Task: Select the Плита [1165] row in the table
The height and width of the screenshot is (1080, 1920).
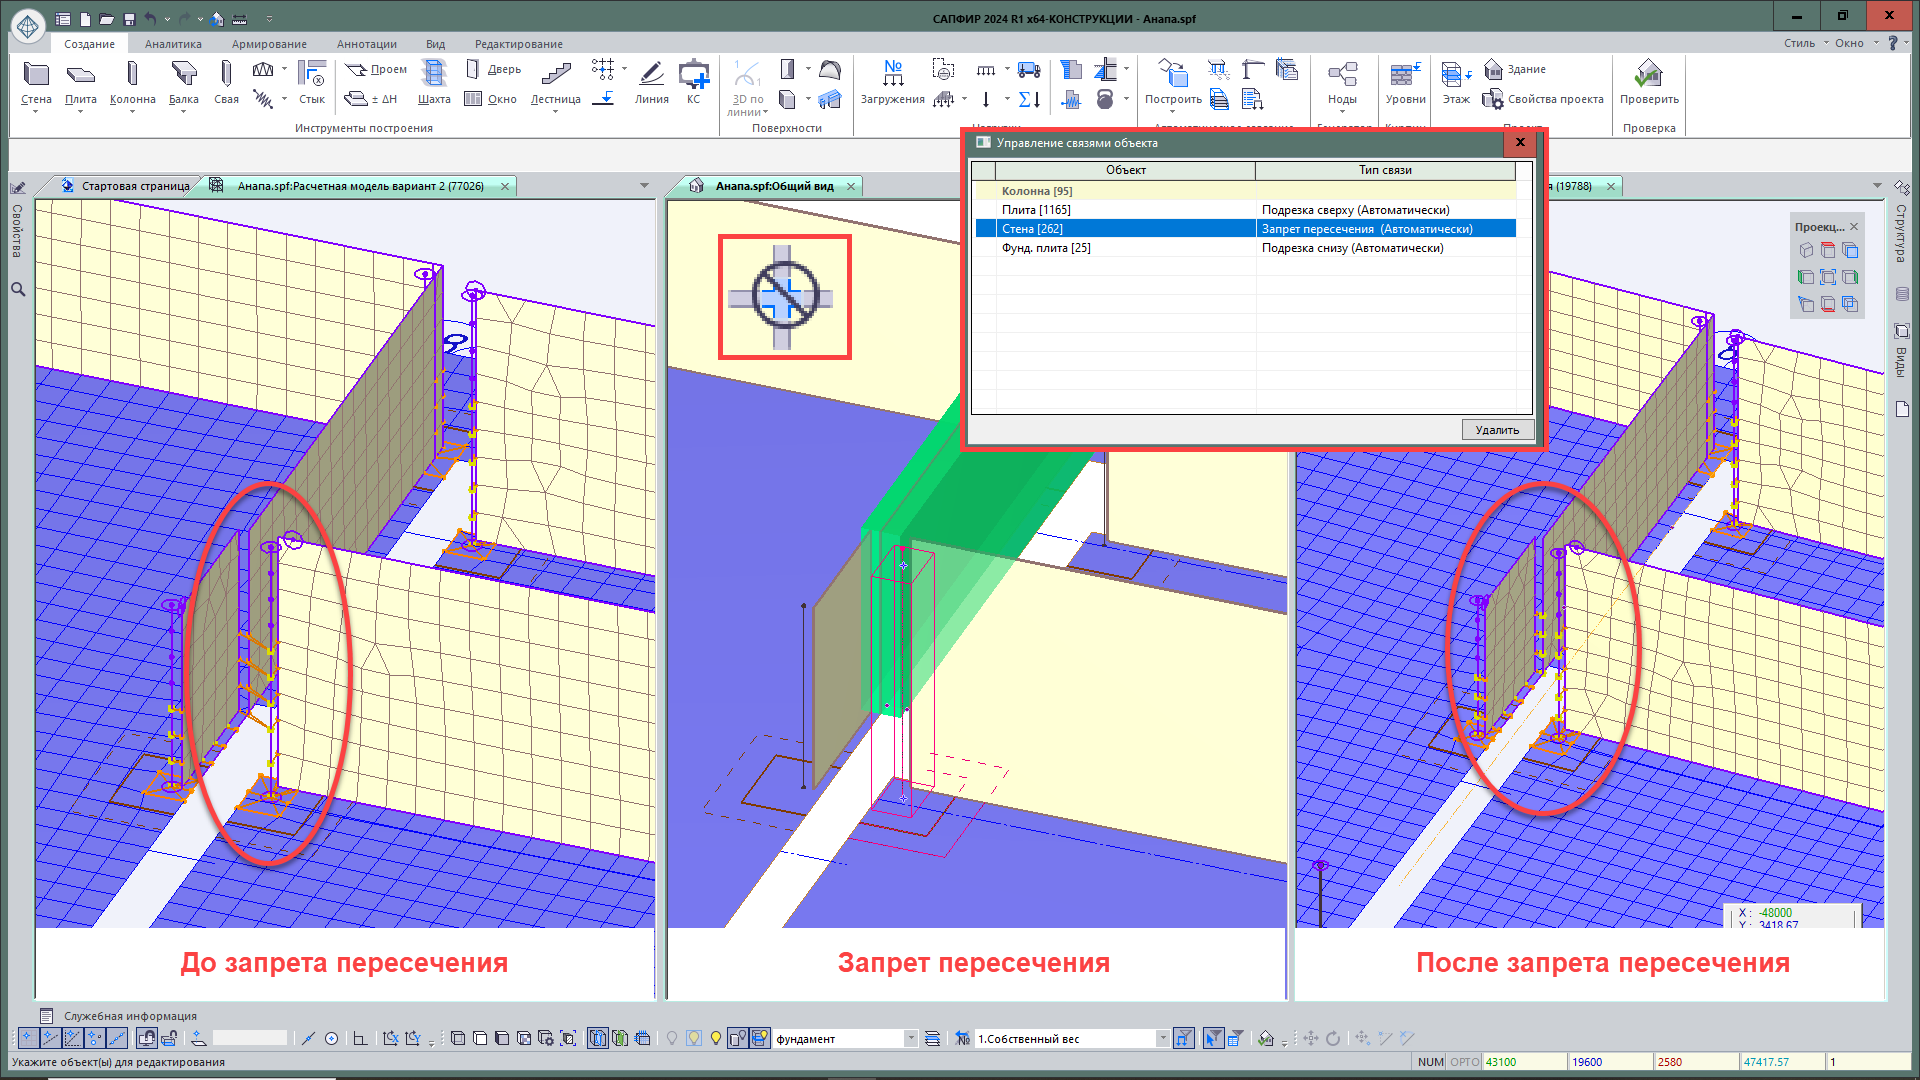Action: pos(1036,210)
